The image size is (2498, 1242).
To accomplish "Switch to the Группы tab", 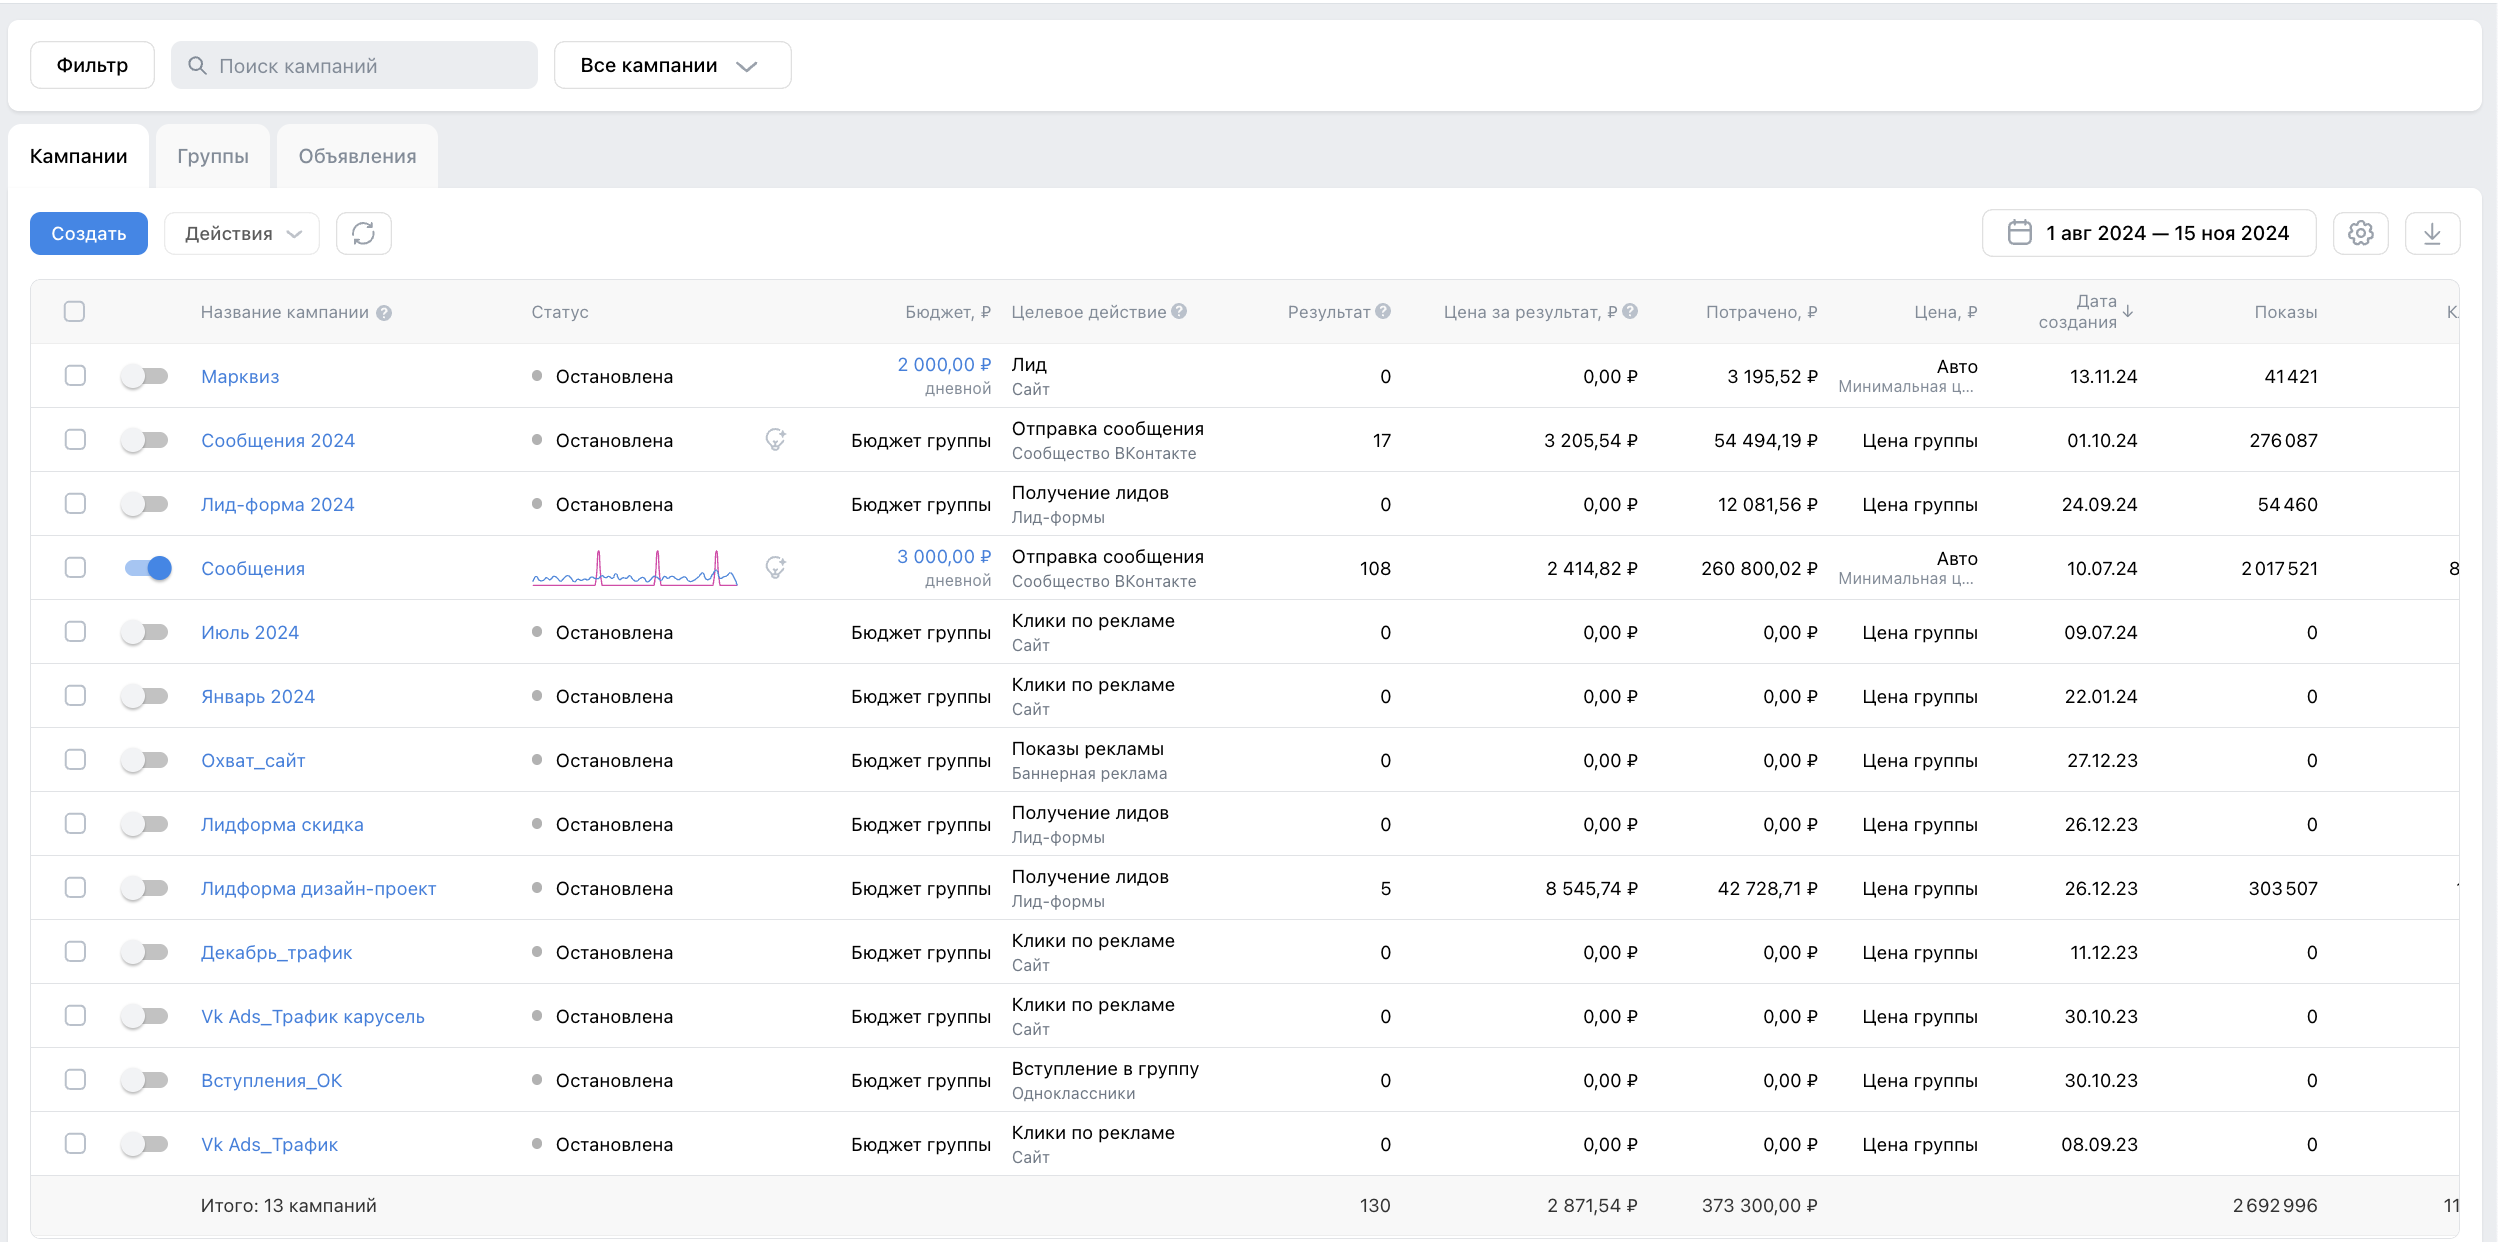I will (x=212, y=156).
